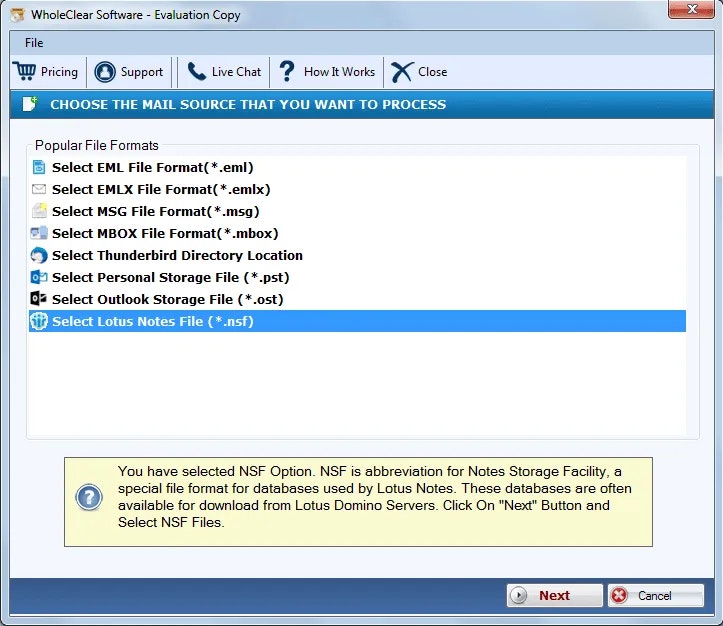Select MSG File Format(*.msg)
The image size is (723, 626).
click(x=357, y=211)
